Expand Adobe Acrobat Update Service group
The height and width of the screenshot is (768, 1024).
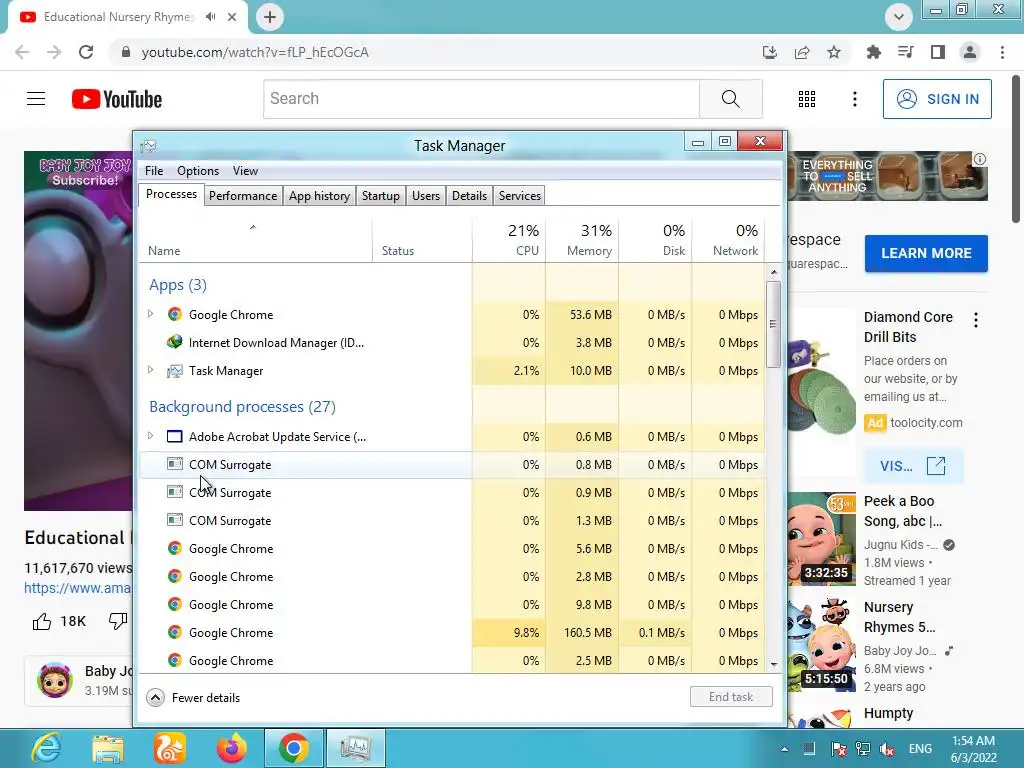tap(151, 436)
